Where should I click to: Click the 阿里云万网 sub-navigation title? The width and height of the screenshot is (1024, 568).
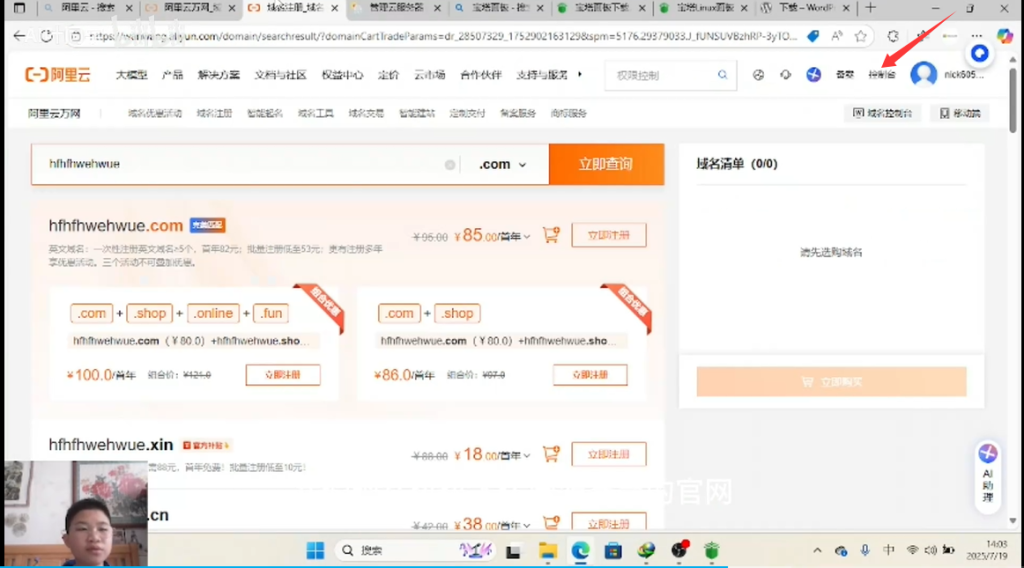tap(54, 114)
